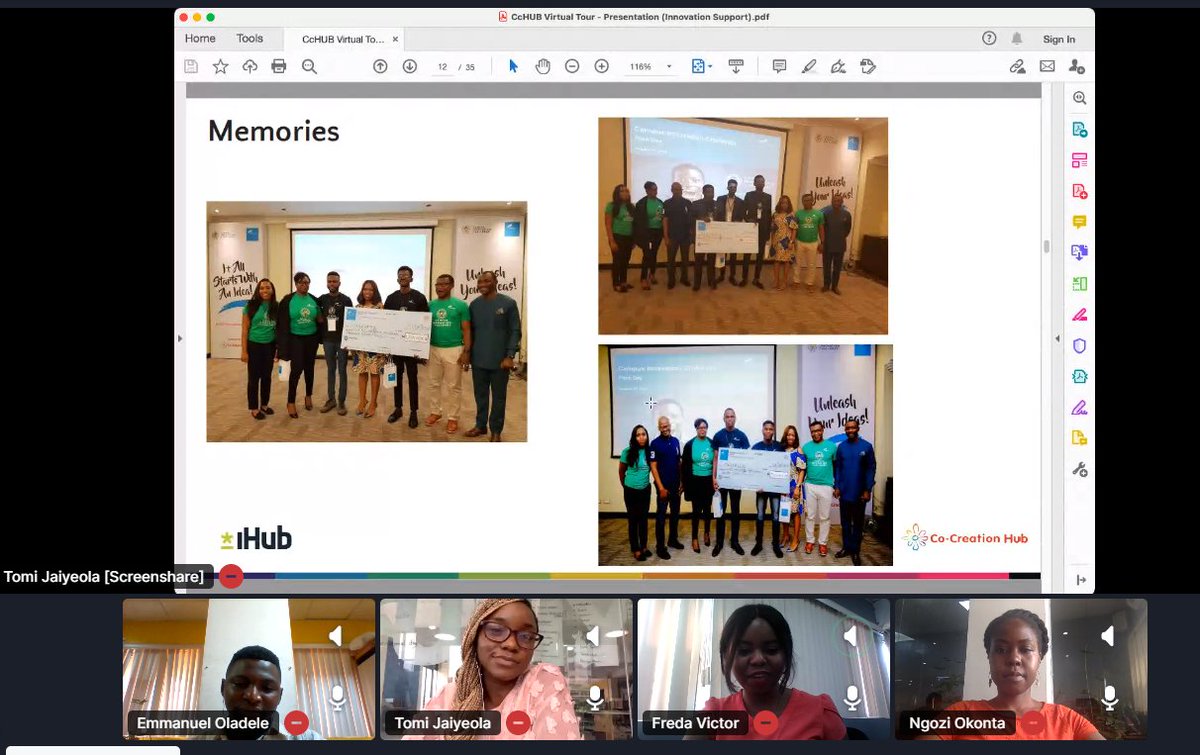Collapse the right tools pane arrow
This screenshot has width=1200, height=755.
[1081, 580]
